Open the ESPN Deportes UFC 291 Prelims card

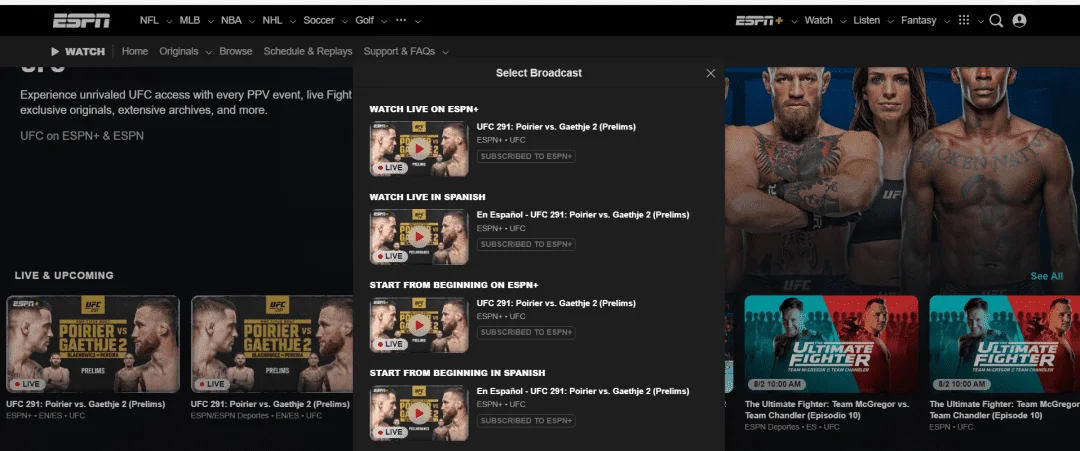pos(272,344)
